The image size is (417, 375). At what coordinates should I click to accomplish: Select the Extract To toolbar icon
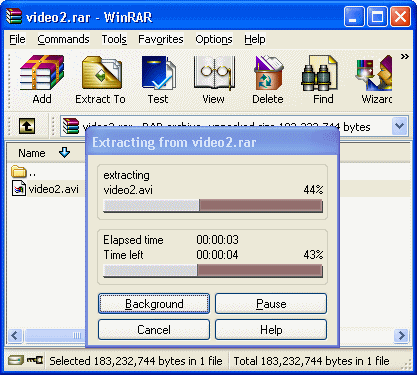[100, 80]
